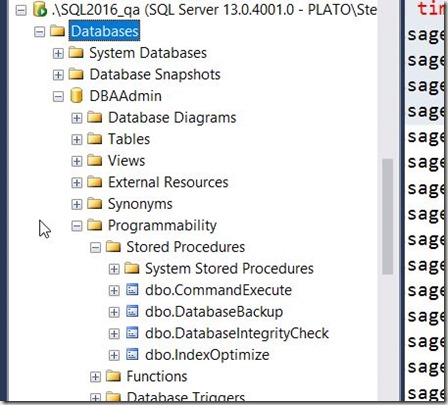This screenshot has height=405, width=448.
Task: Expand the External Resources folder
Action: point(77,183)
